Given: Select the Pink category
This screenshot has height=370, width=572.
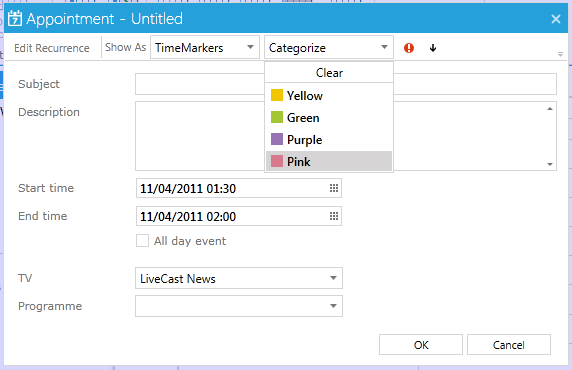Looking at the screenshot, I should 329,161.
